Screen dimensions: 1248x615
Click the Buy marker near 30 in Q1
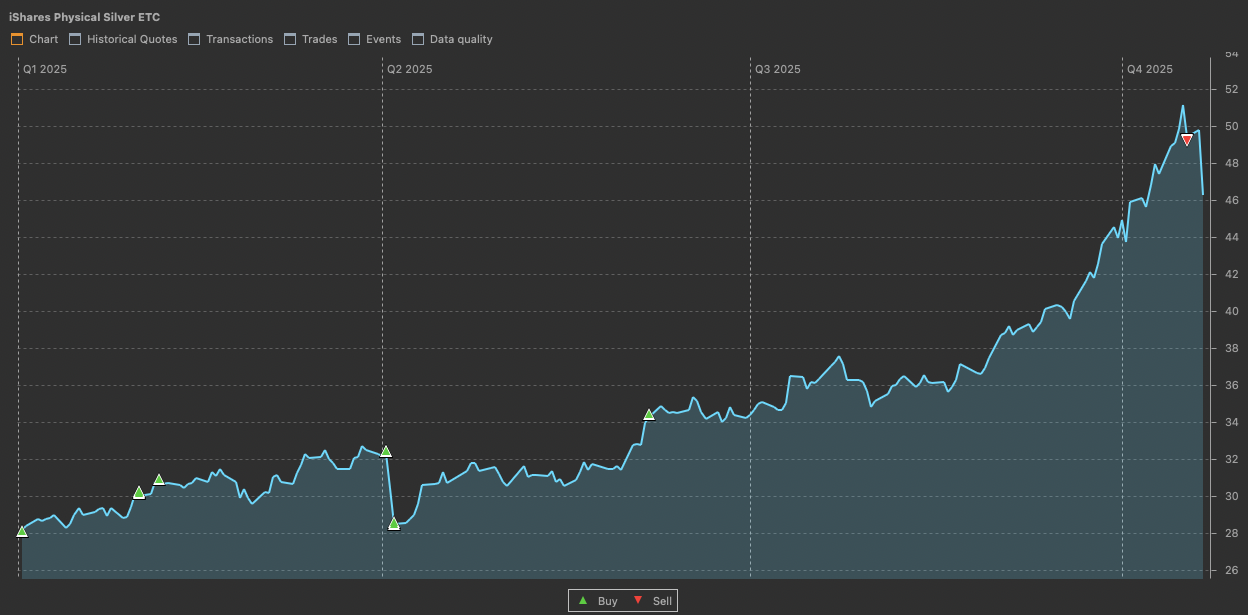(139, 492)
